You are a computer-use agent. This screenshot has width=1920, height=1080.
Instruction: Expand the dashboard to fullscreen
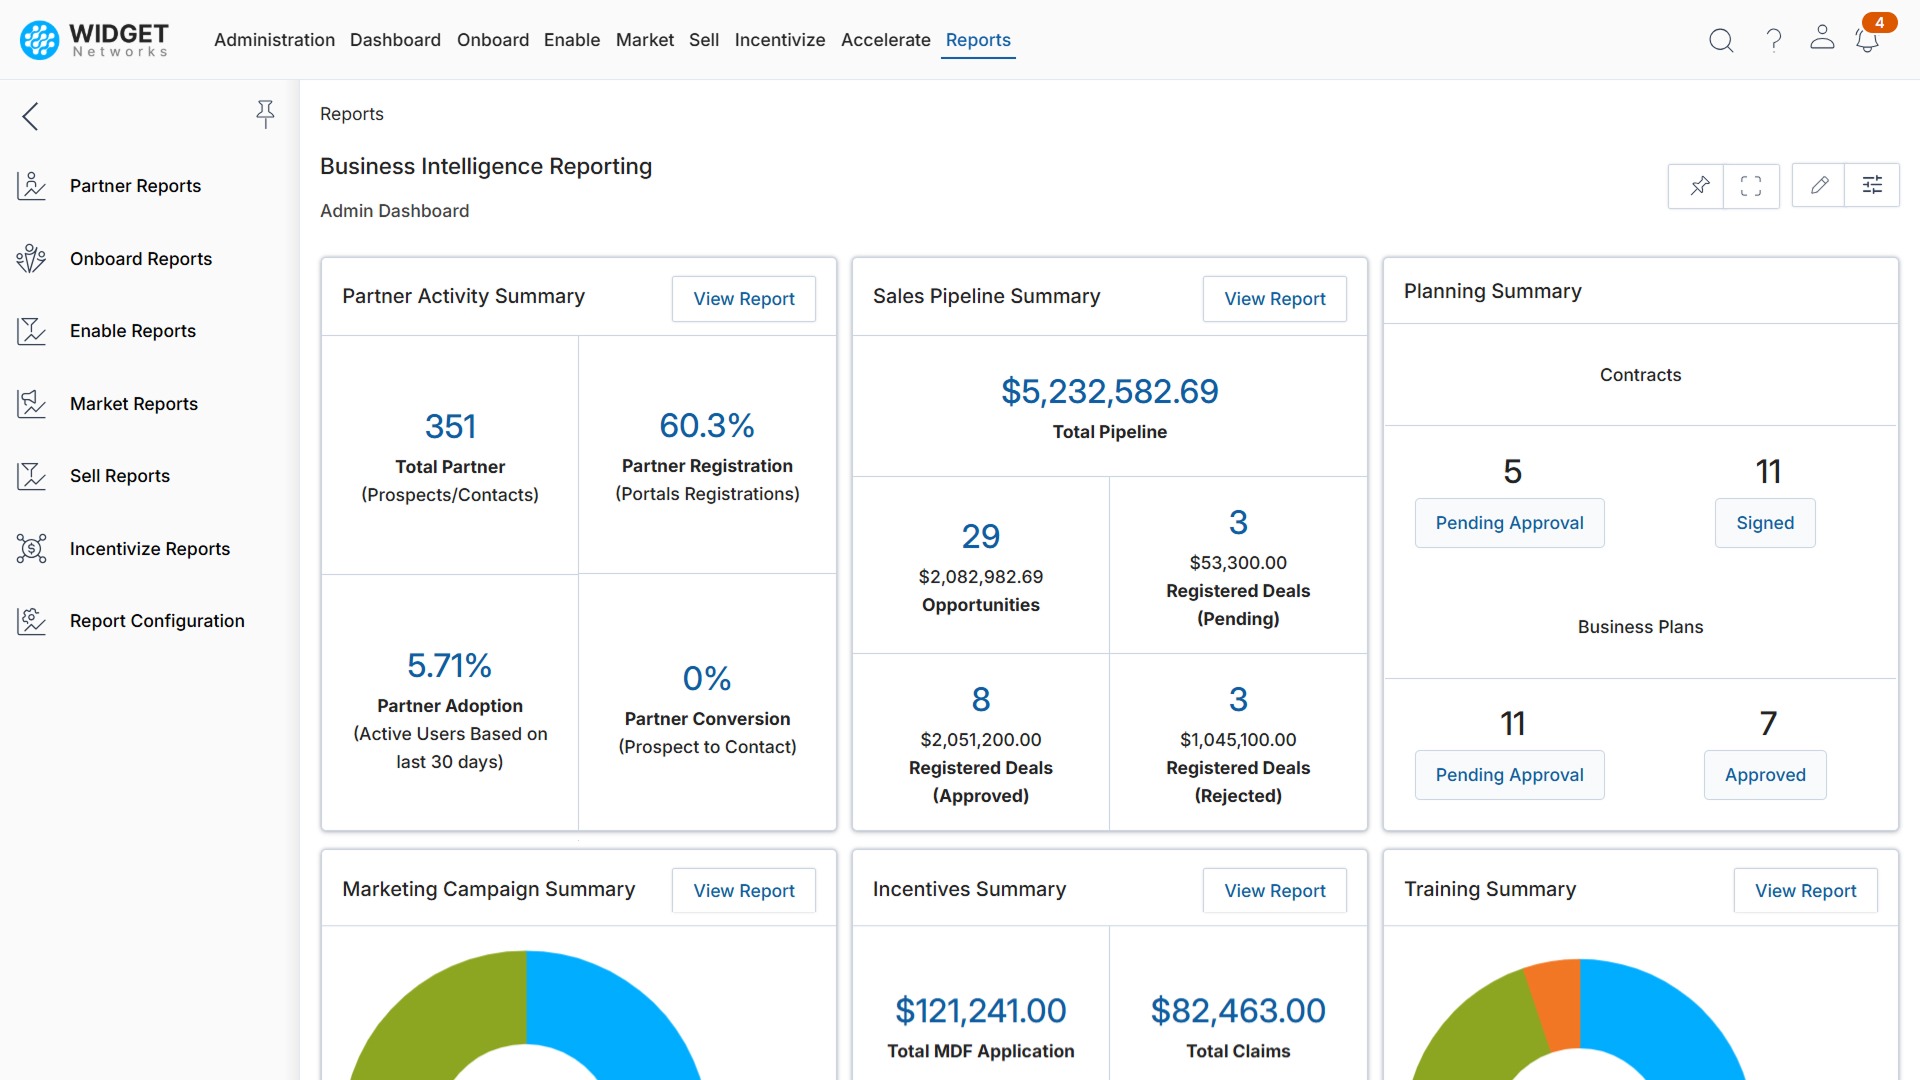pos(1752,186)
